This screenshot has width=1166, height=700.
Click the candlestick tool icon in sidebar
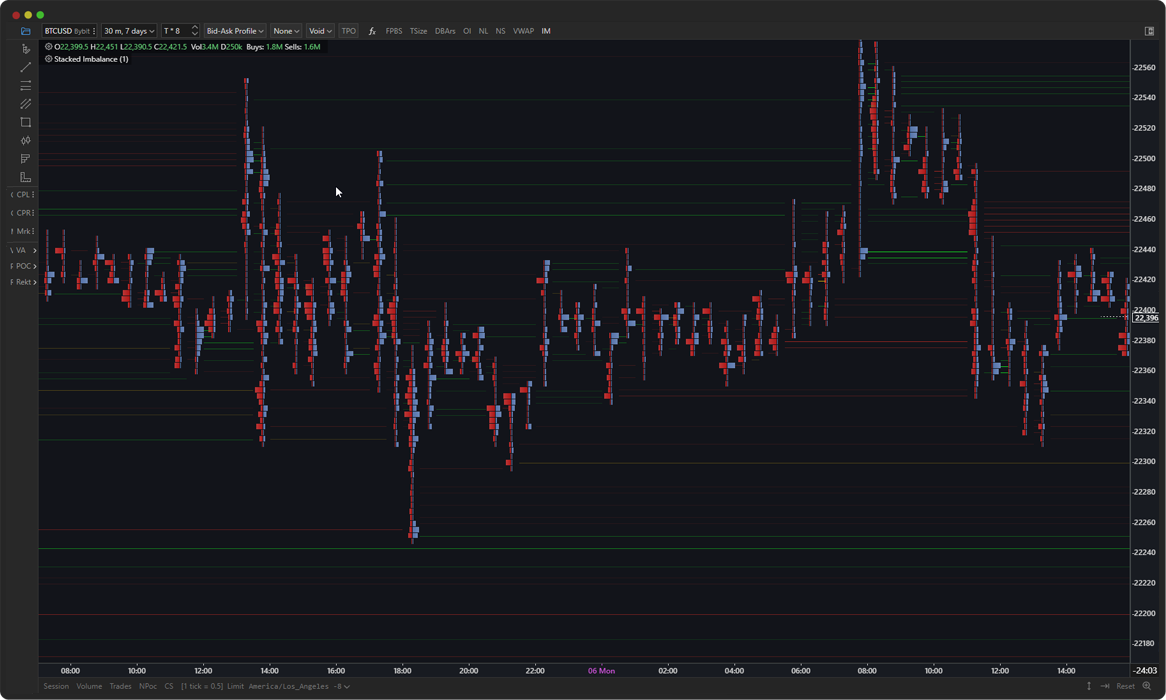(x=25, y=141)
